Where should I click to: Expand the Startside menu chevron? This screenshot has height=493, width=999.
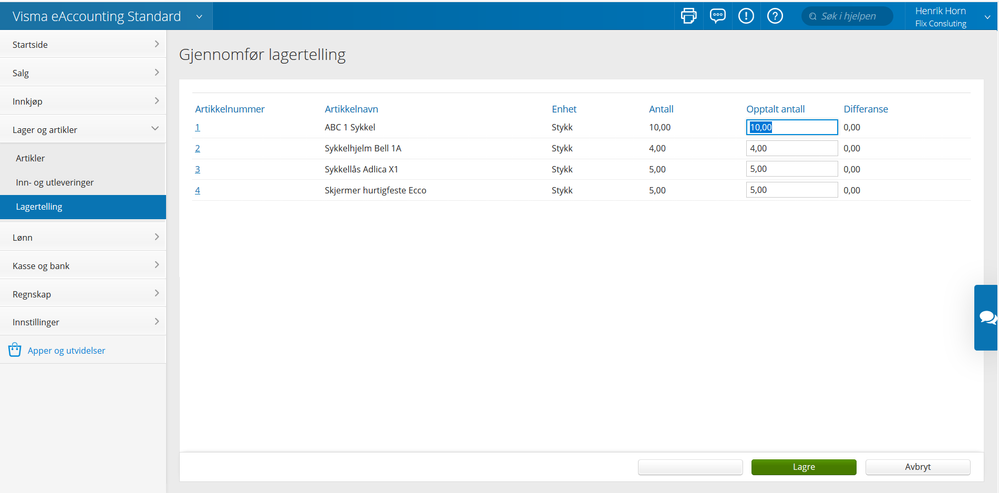[x=157, y=45]
